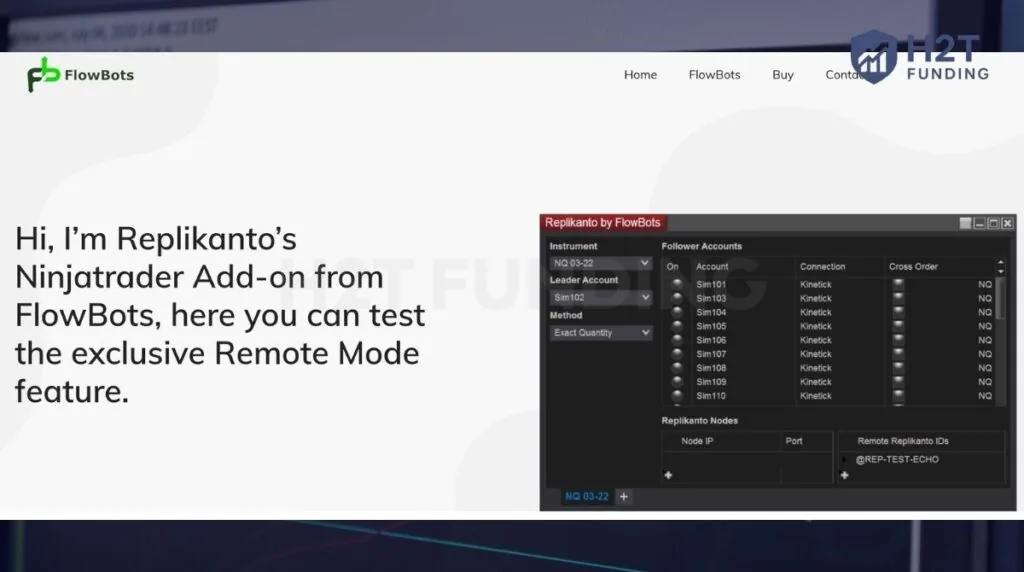
Task: Toggle Cross Order checkbox for Sim108
Action: [899, 368]
